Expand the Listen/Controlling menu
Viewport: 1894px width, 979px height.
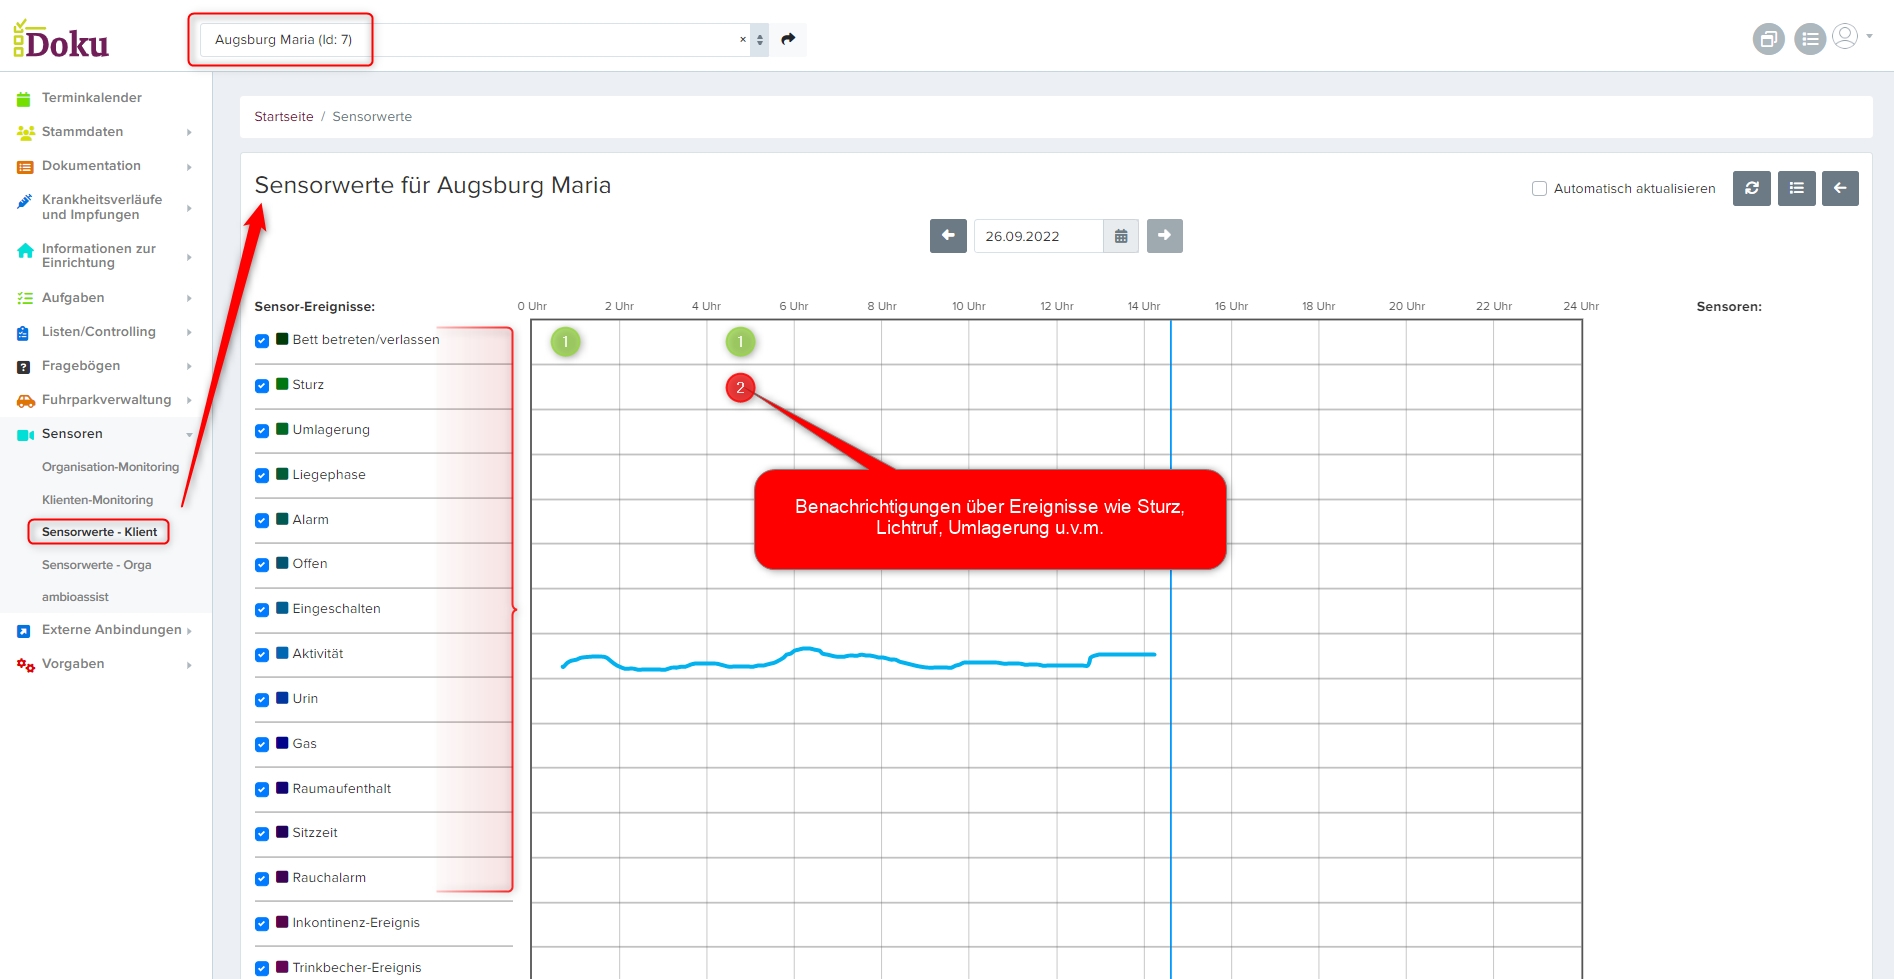pos(189,332)
